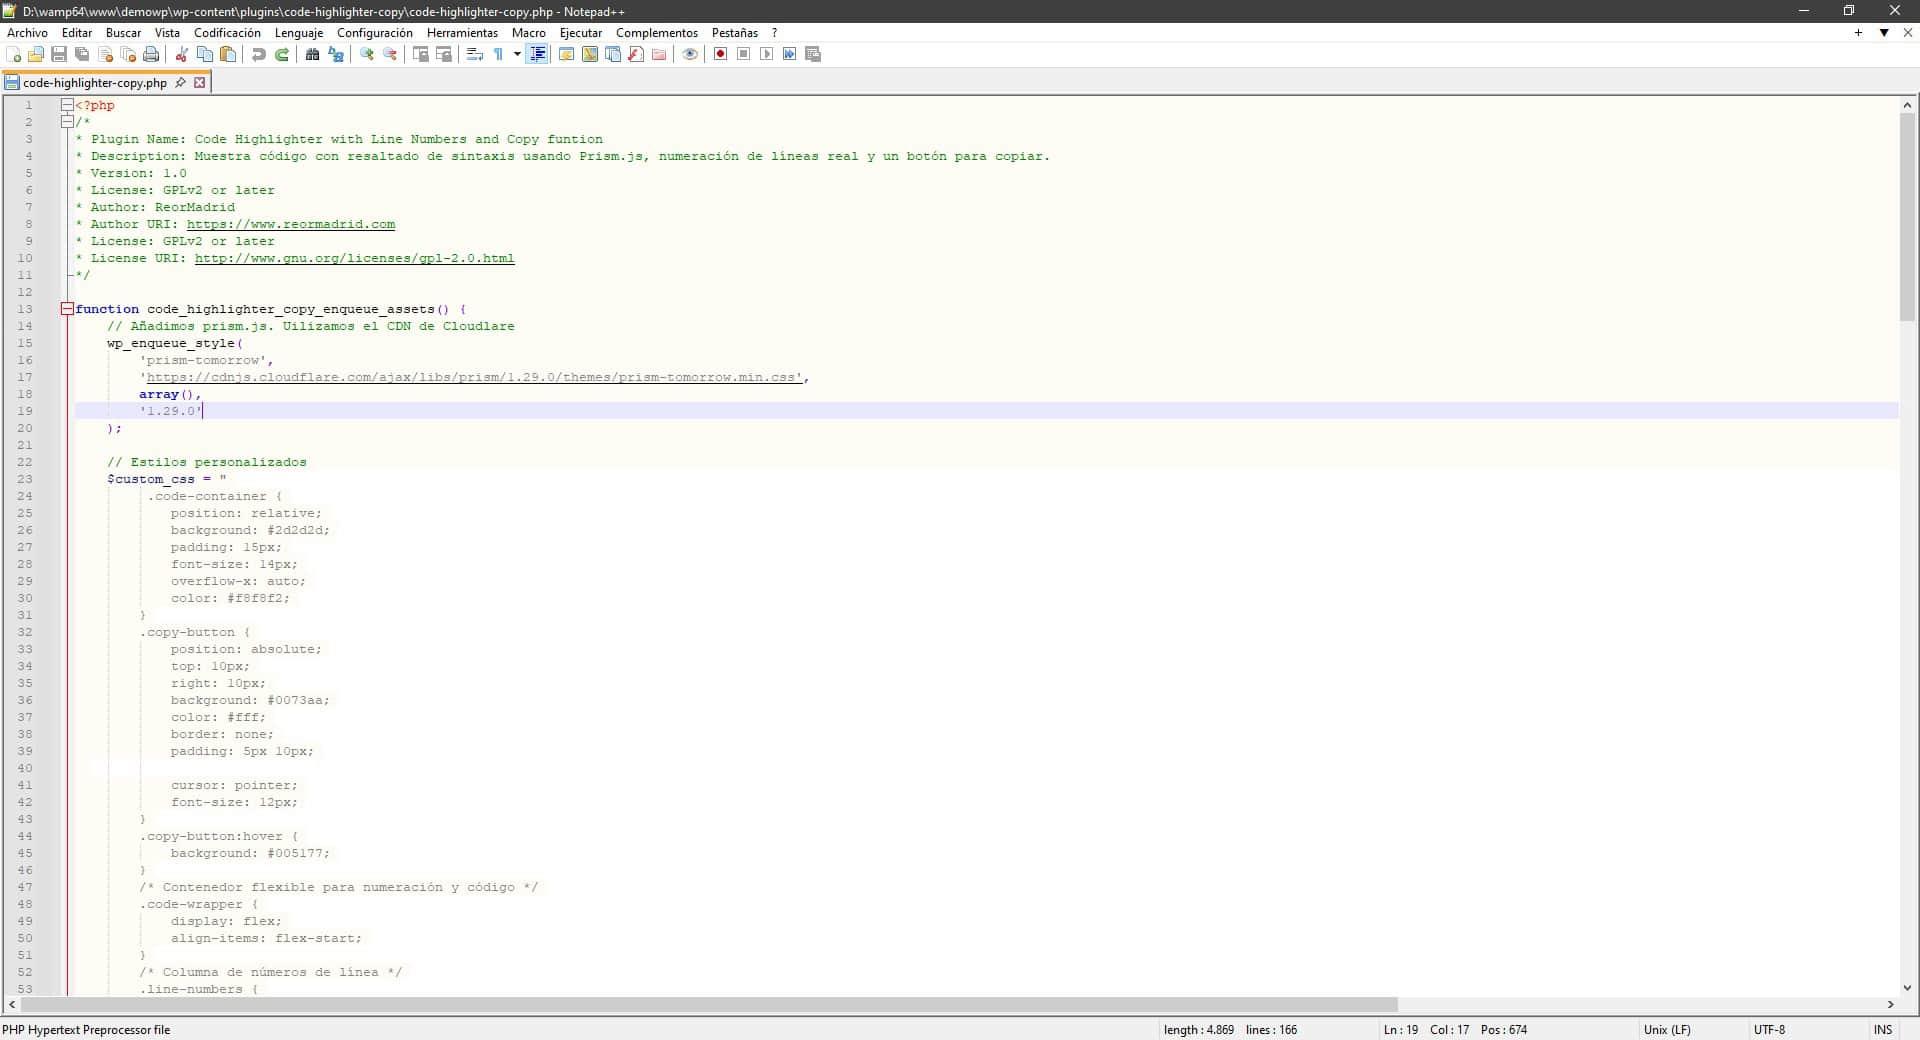Image resolution: width=1920 pixels, height=1040 pixels.
Task: Click the Copy toolbar icon
Action: pos(204,54)
